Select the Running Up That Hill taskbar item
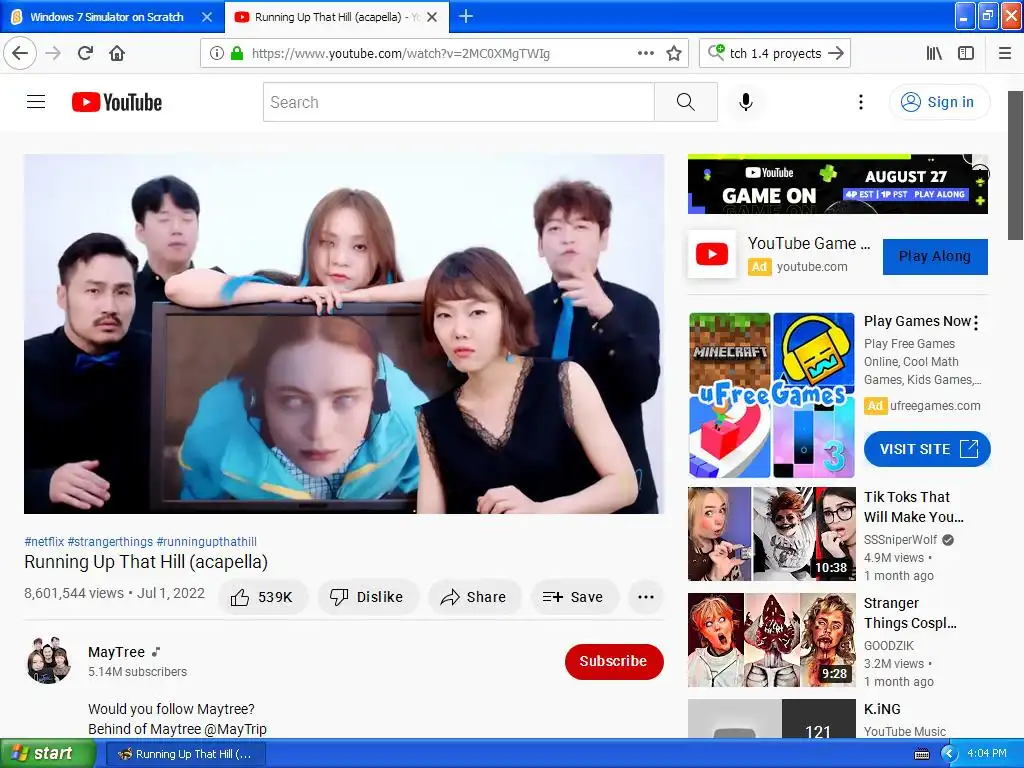 (x=185, y=754)
